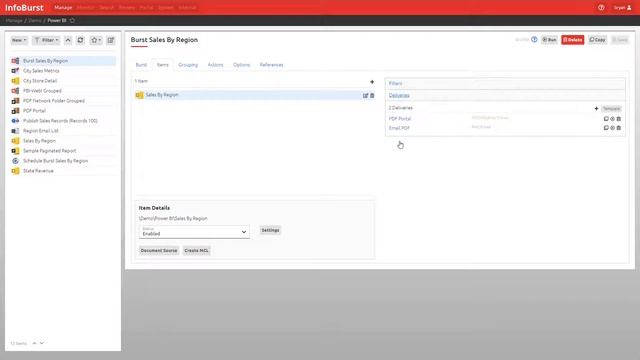This screenshot has height=360, width=640.
Task: Open the favorites star dropdown
Action: click(x=96, y=40)
